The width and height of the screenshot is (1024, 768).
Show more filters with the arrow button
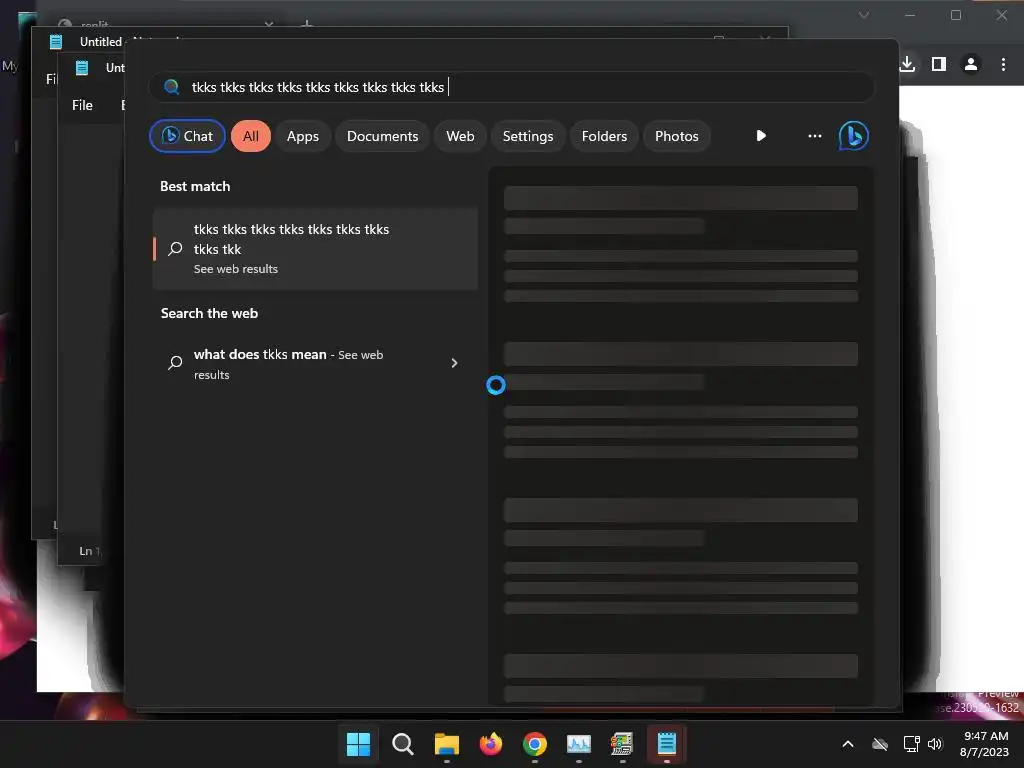coord(761,136)
